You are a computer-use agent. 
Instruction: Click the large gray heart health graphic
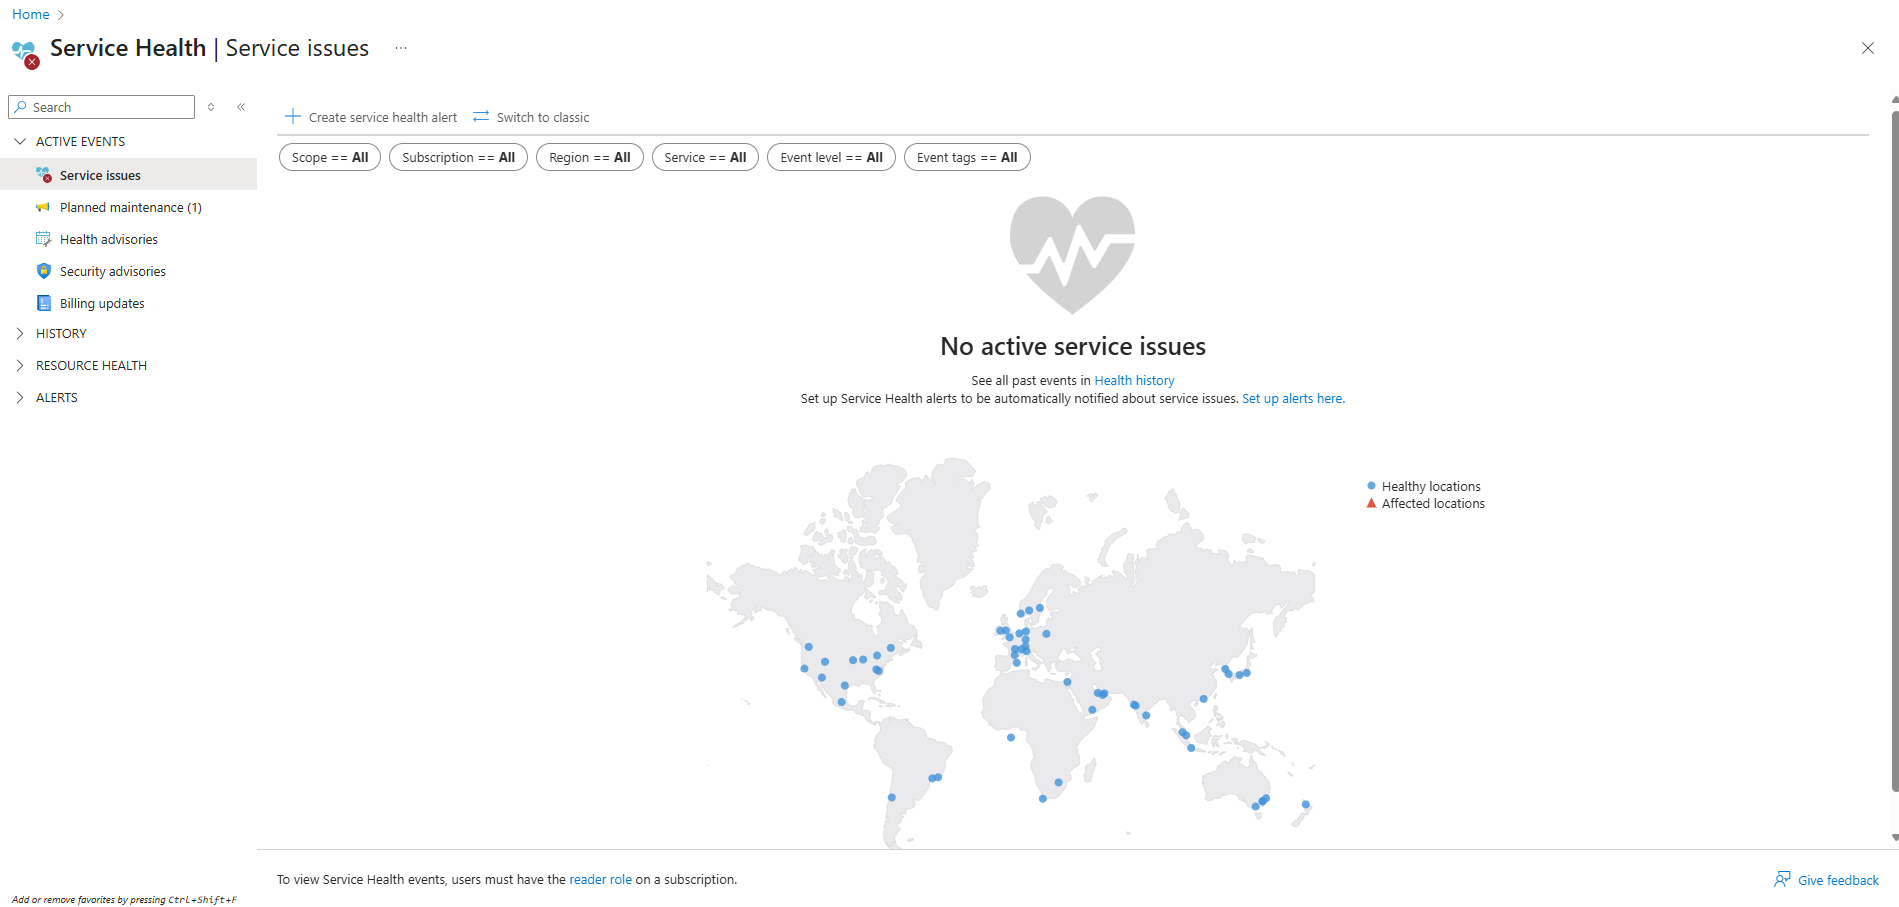click(1072, 255)
